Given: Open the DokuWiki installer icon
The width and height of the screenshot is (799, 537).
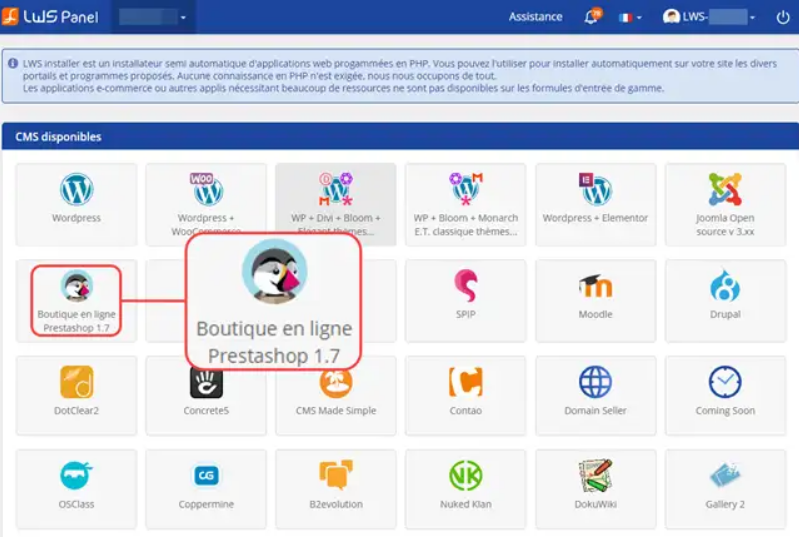Looking at the screenshot, I should tap(595, 475).
